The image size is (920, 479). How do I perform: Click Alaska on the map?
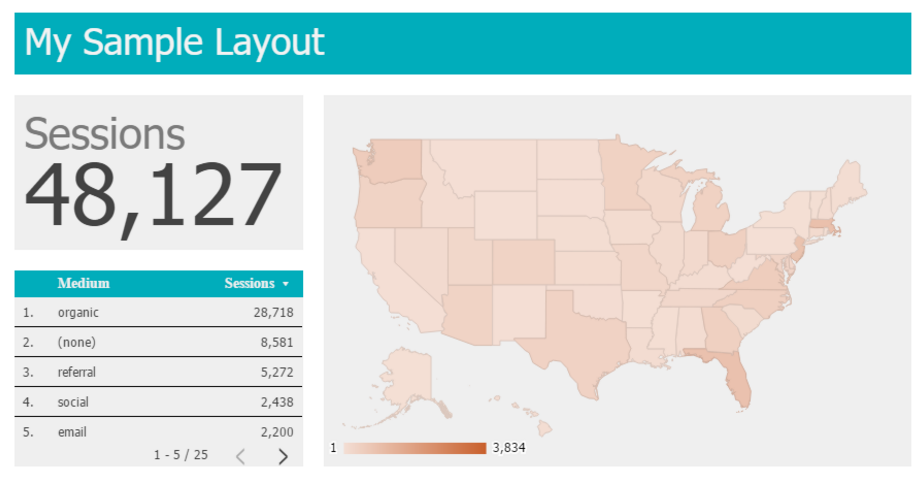407,375
